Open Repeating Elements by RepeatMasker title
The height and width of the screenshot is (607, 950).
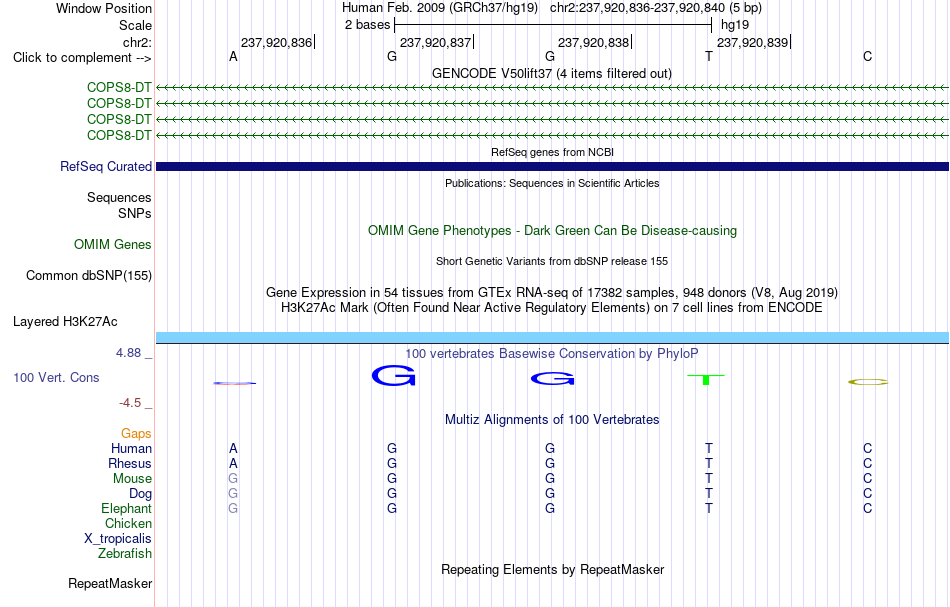tap(552, 569)
